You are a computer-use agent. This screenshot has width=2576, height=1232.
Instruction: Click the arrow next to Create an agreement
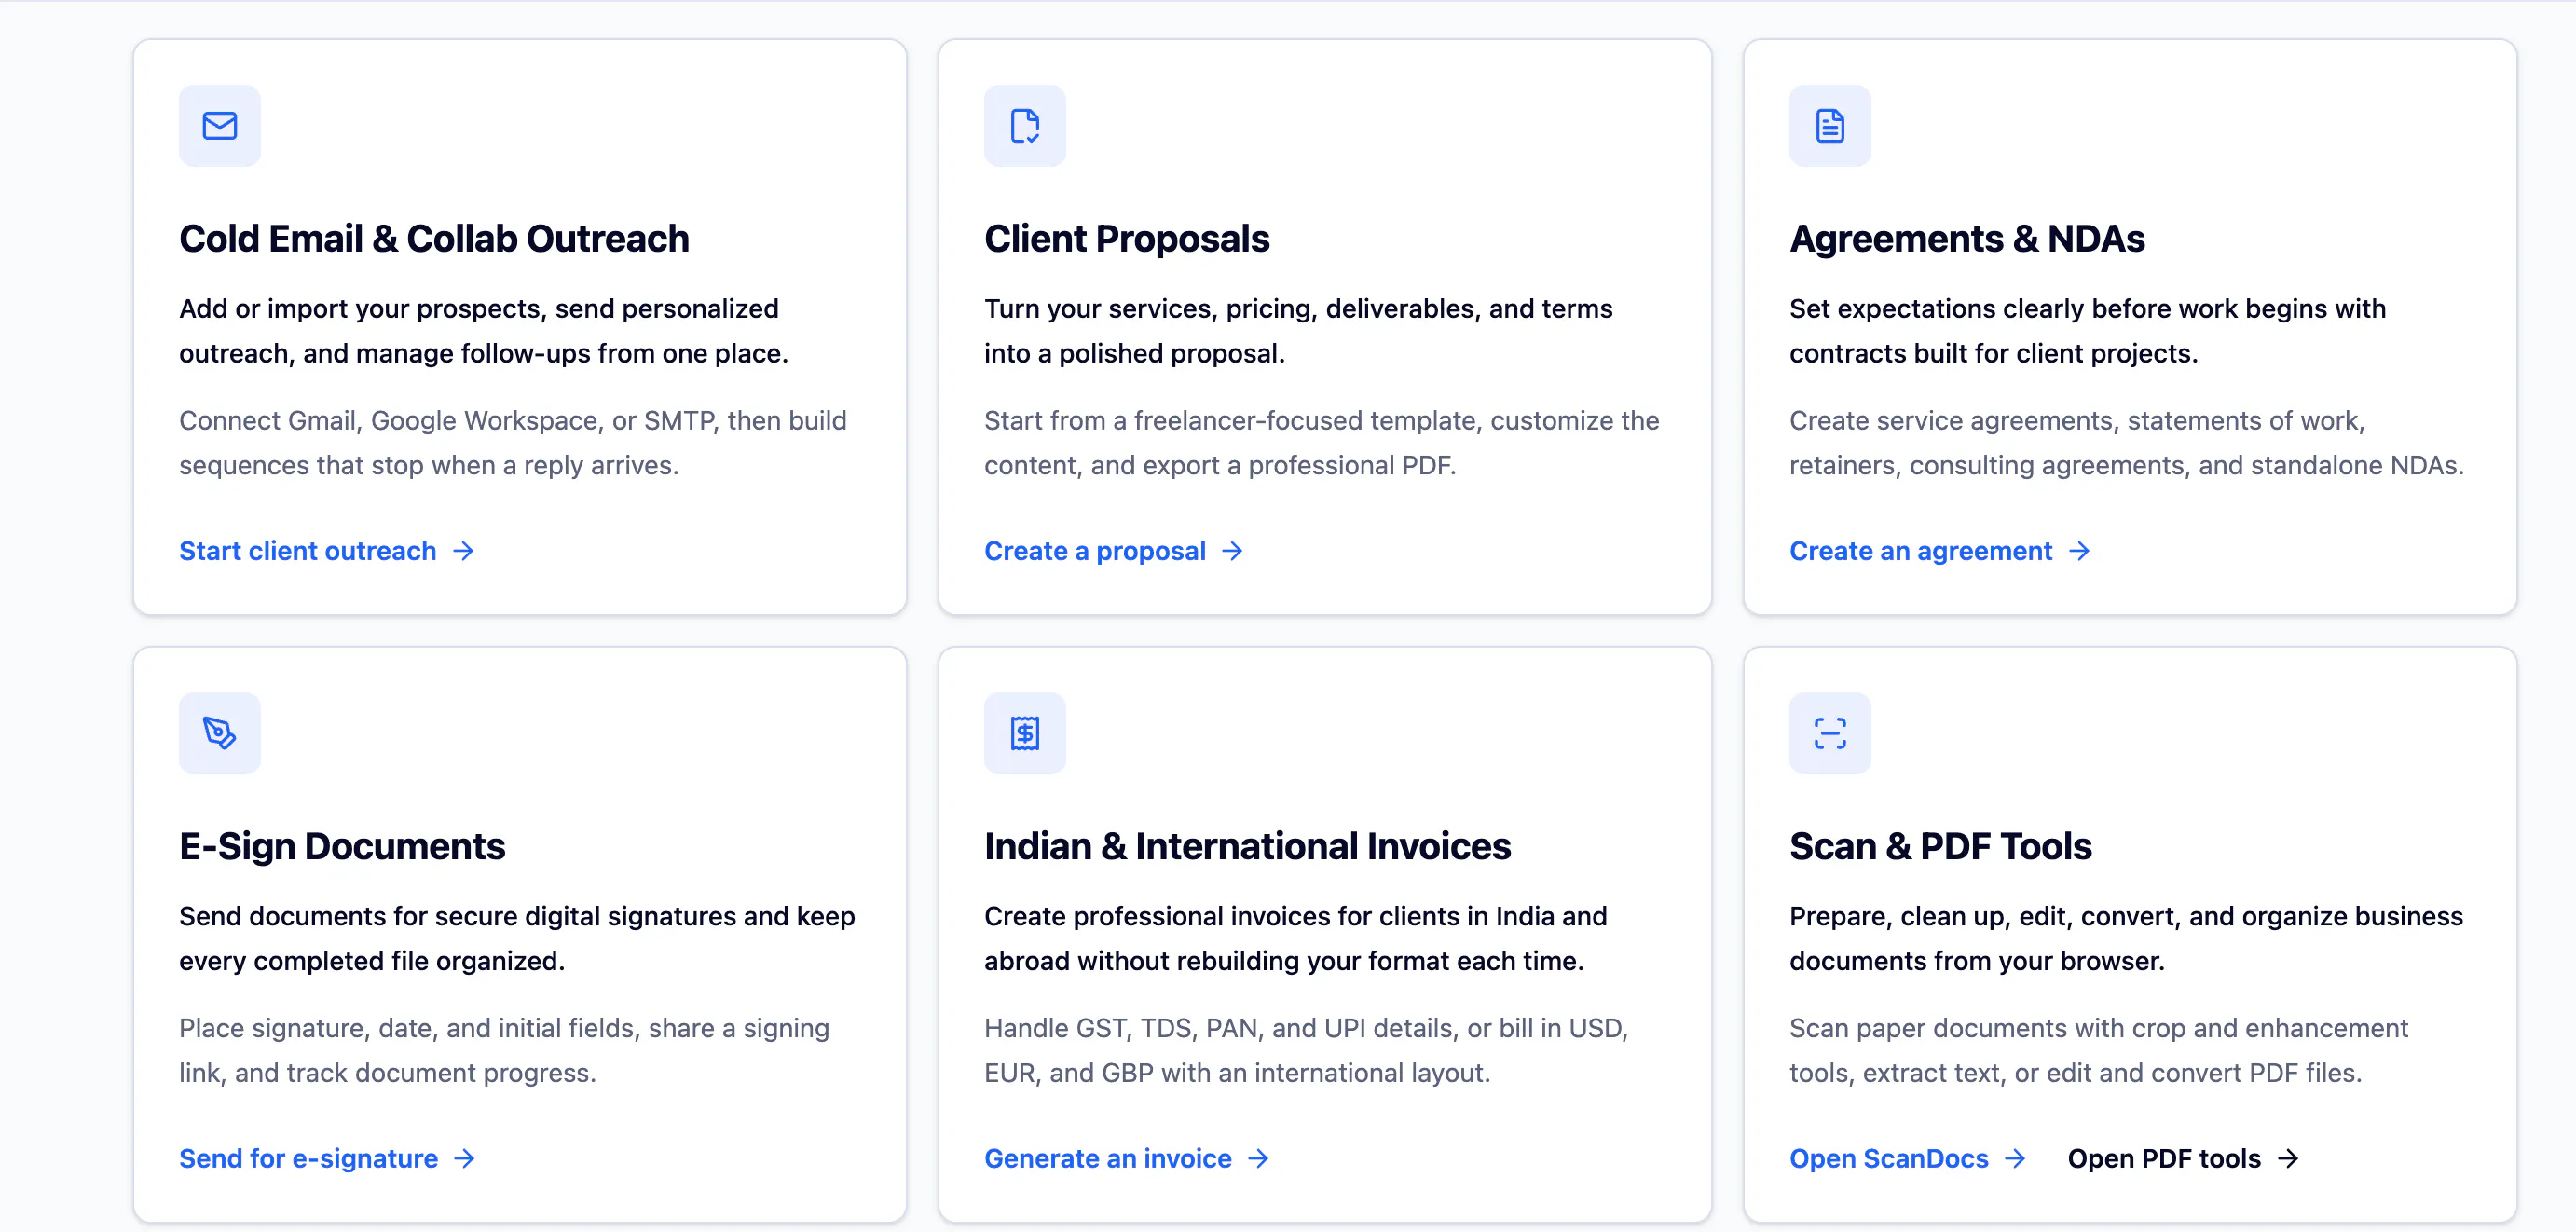[2079, 551]
